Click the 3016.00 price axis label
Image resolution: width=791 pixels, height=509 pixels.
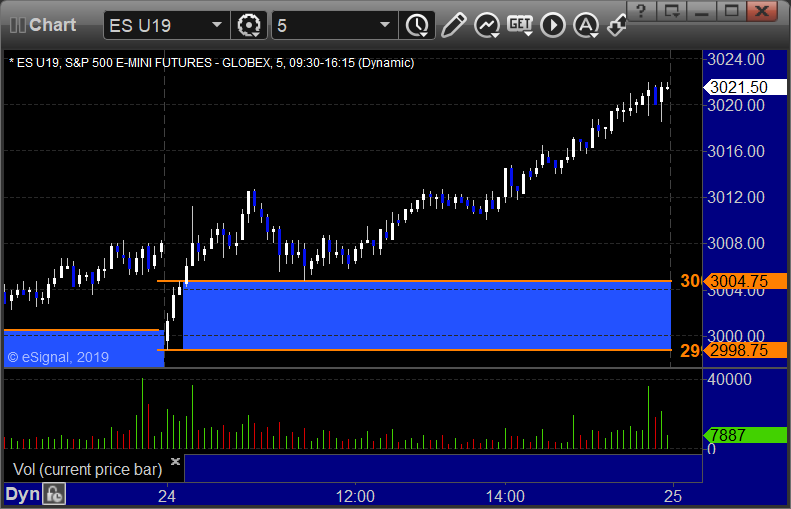(x=736, y=151)
